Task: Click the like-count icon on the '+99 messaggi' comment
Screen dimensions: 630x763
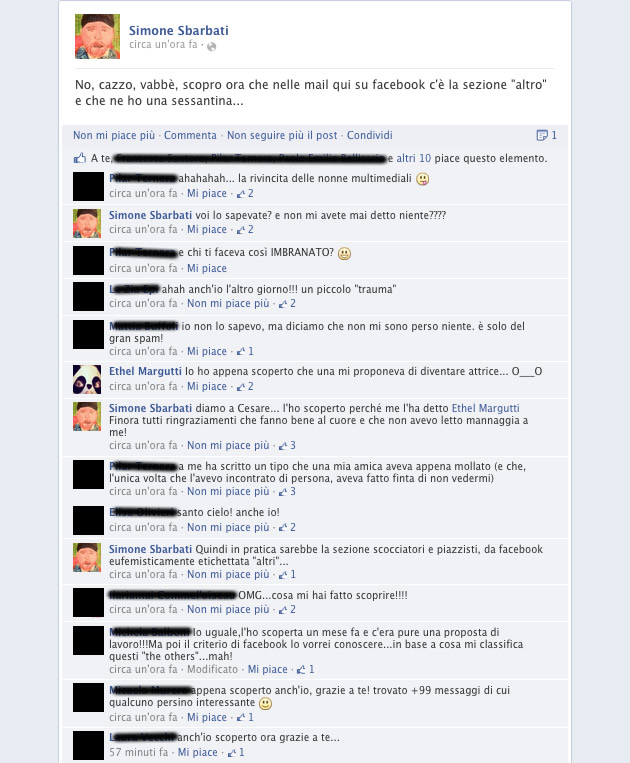Action: coord(241,718)
